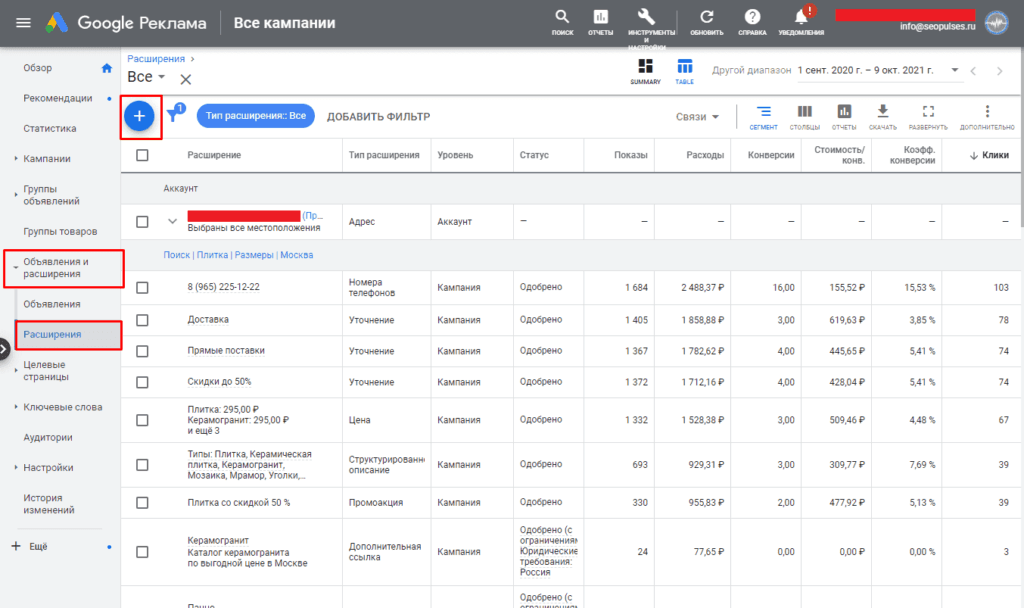Open the Отчеты icon in table toolbar
Viewport: 1024px width, 608px height.
(844, 117)
